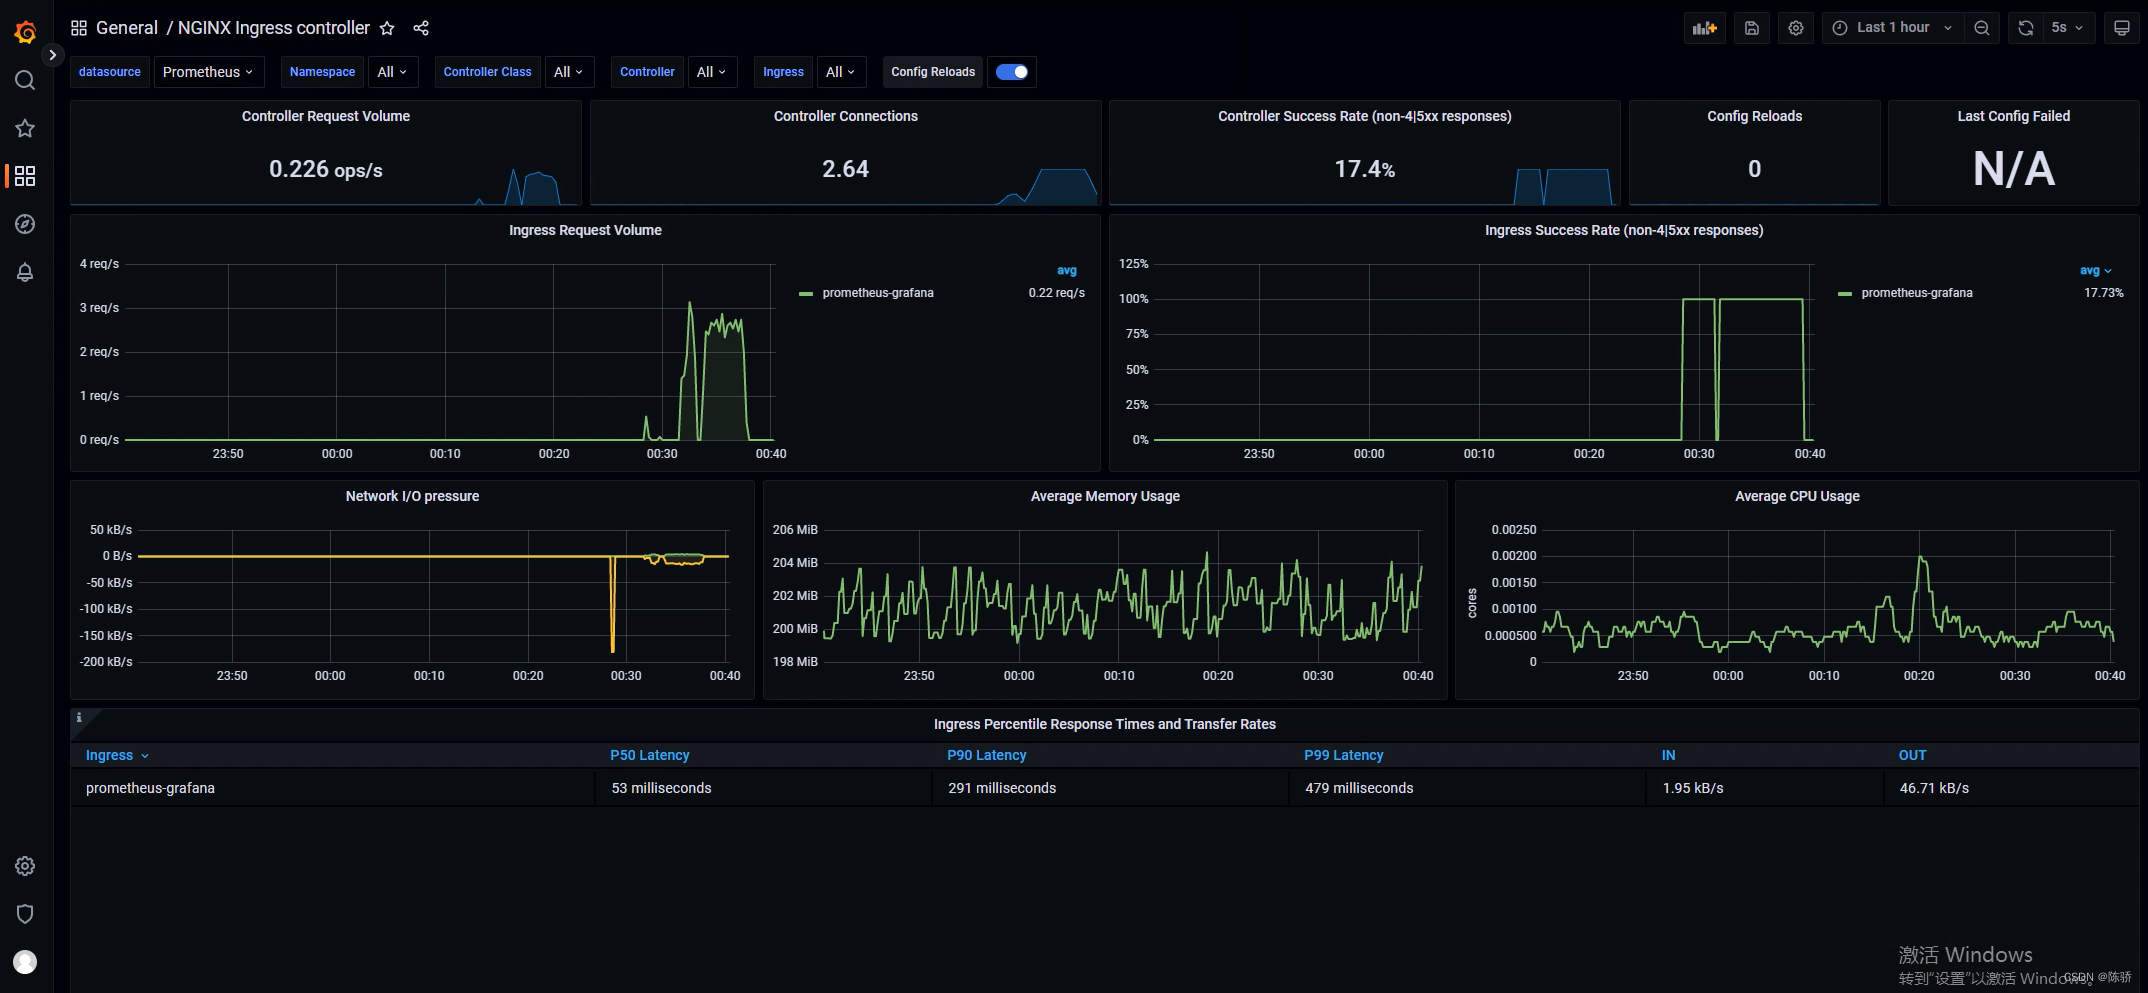Viewport: 2148px width, 993px height.
Task: Open the search dashboards icon
Action: coord(25,80)
